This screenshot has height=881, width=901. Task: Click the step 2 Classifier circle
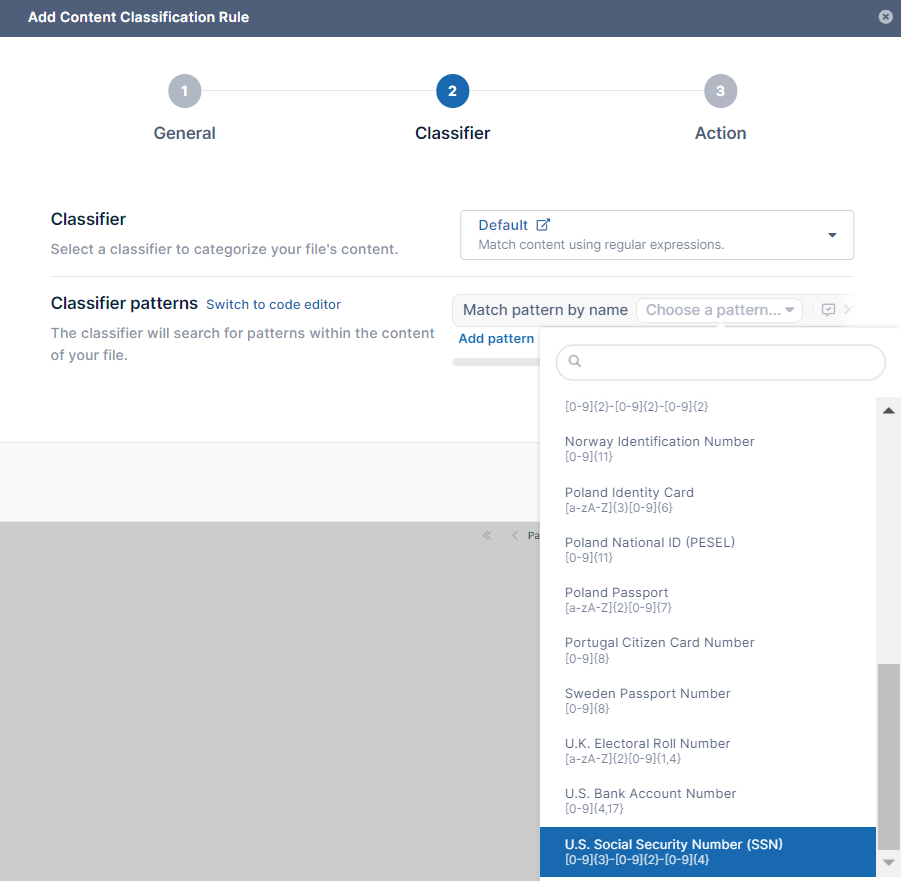452,92
